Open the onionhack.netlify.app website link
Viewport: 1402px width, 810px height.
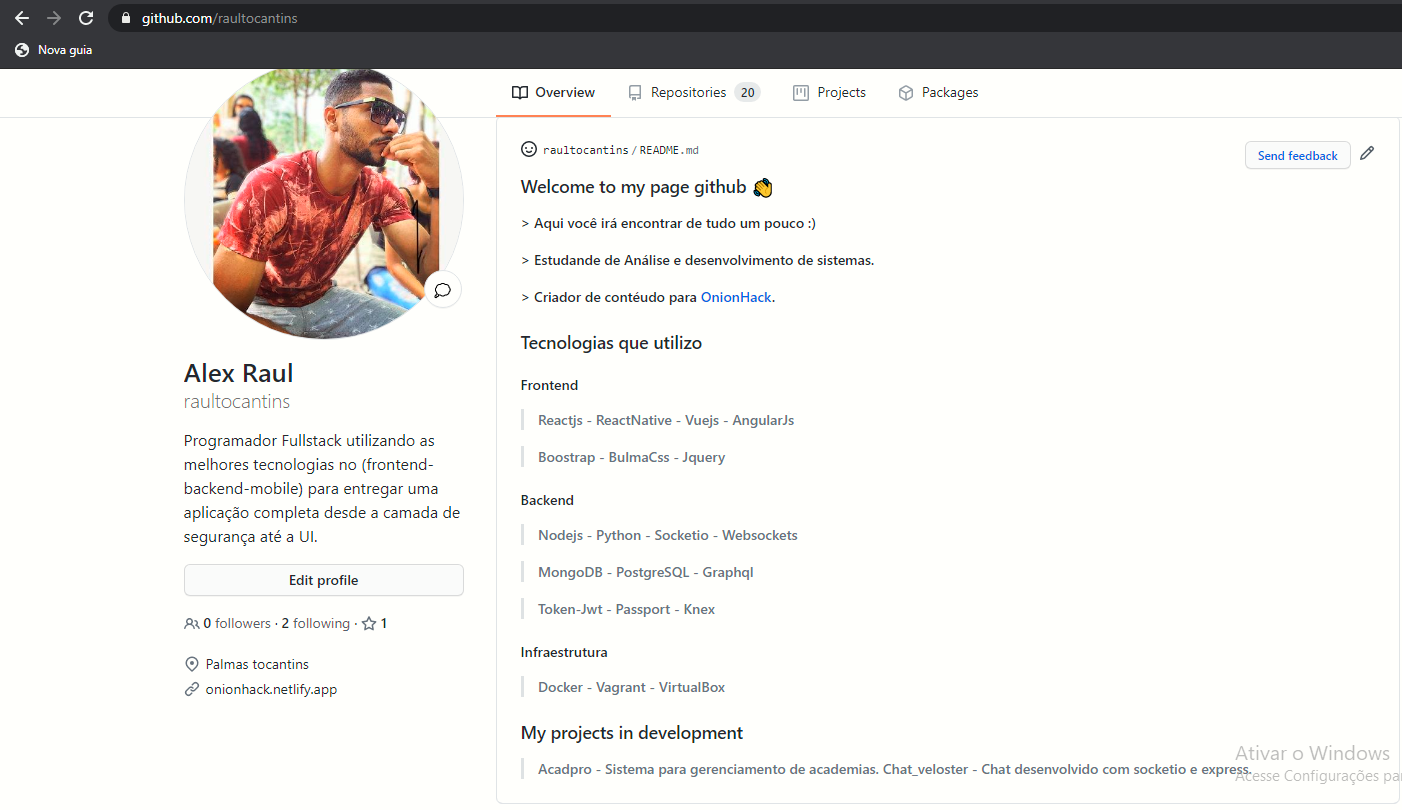(x=270, y=688)
